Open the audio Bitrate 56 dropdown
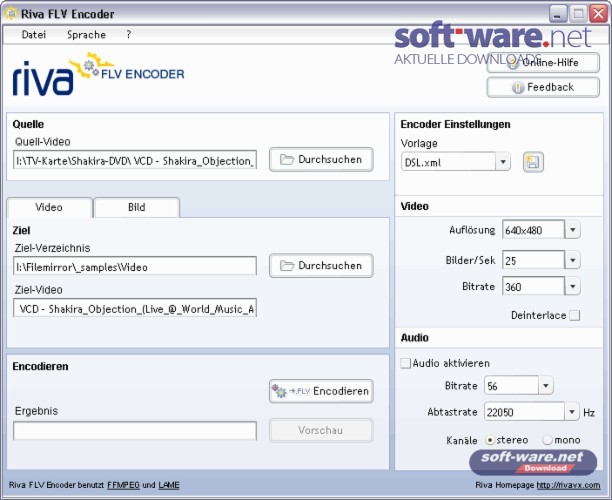Screen dimensions: 612x500 (545, 386)
